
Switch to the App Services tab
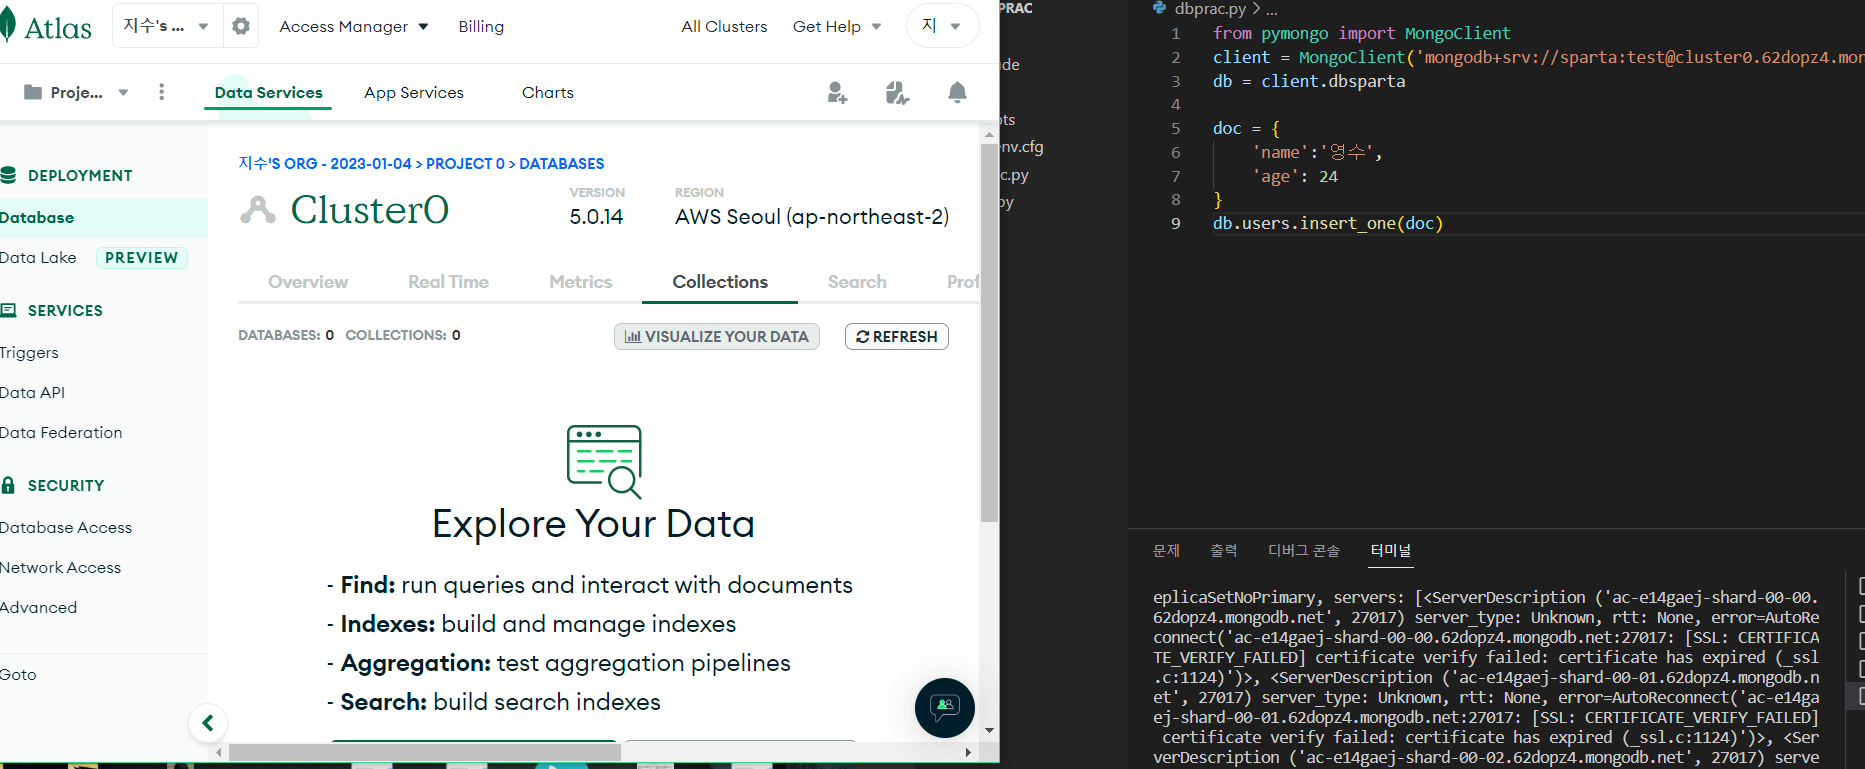click(414, 92)
